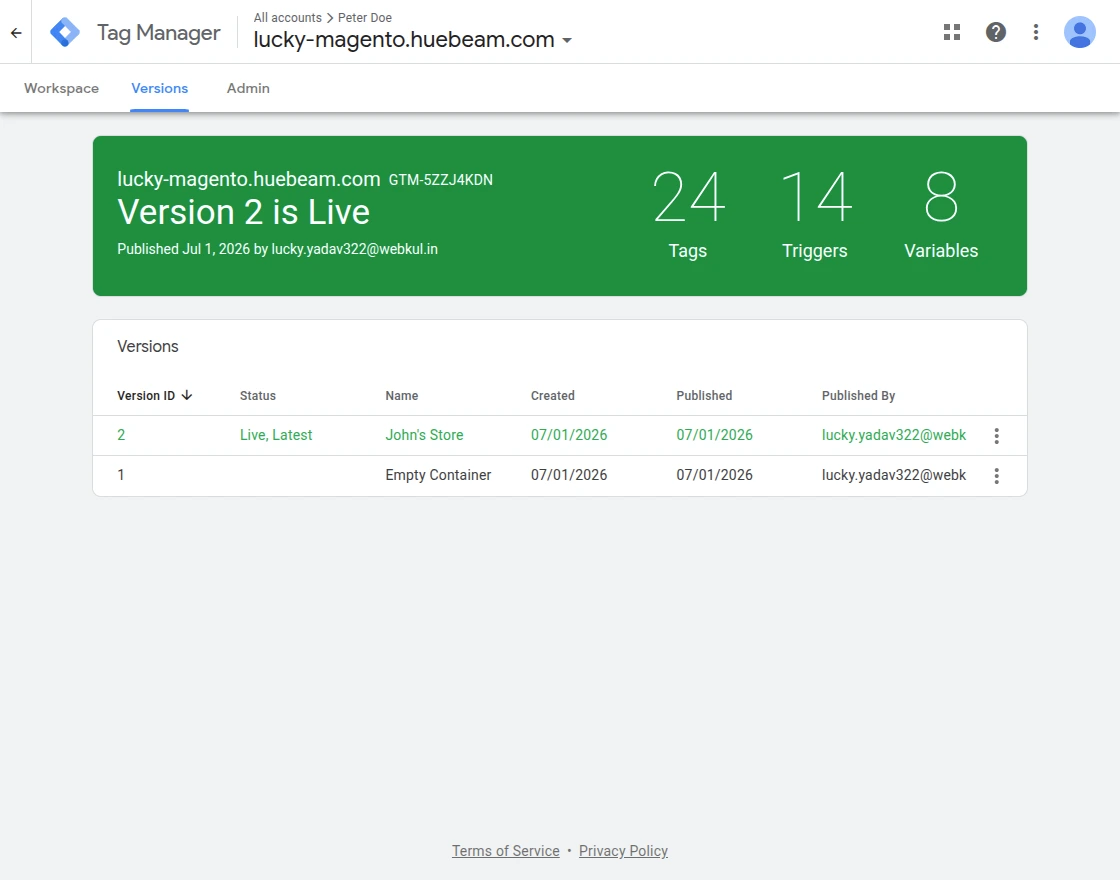Expand the container selector dropdown arrow
1120x880 pixels.
567,41
